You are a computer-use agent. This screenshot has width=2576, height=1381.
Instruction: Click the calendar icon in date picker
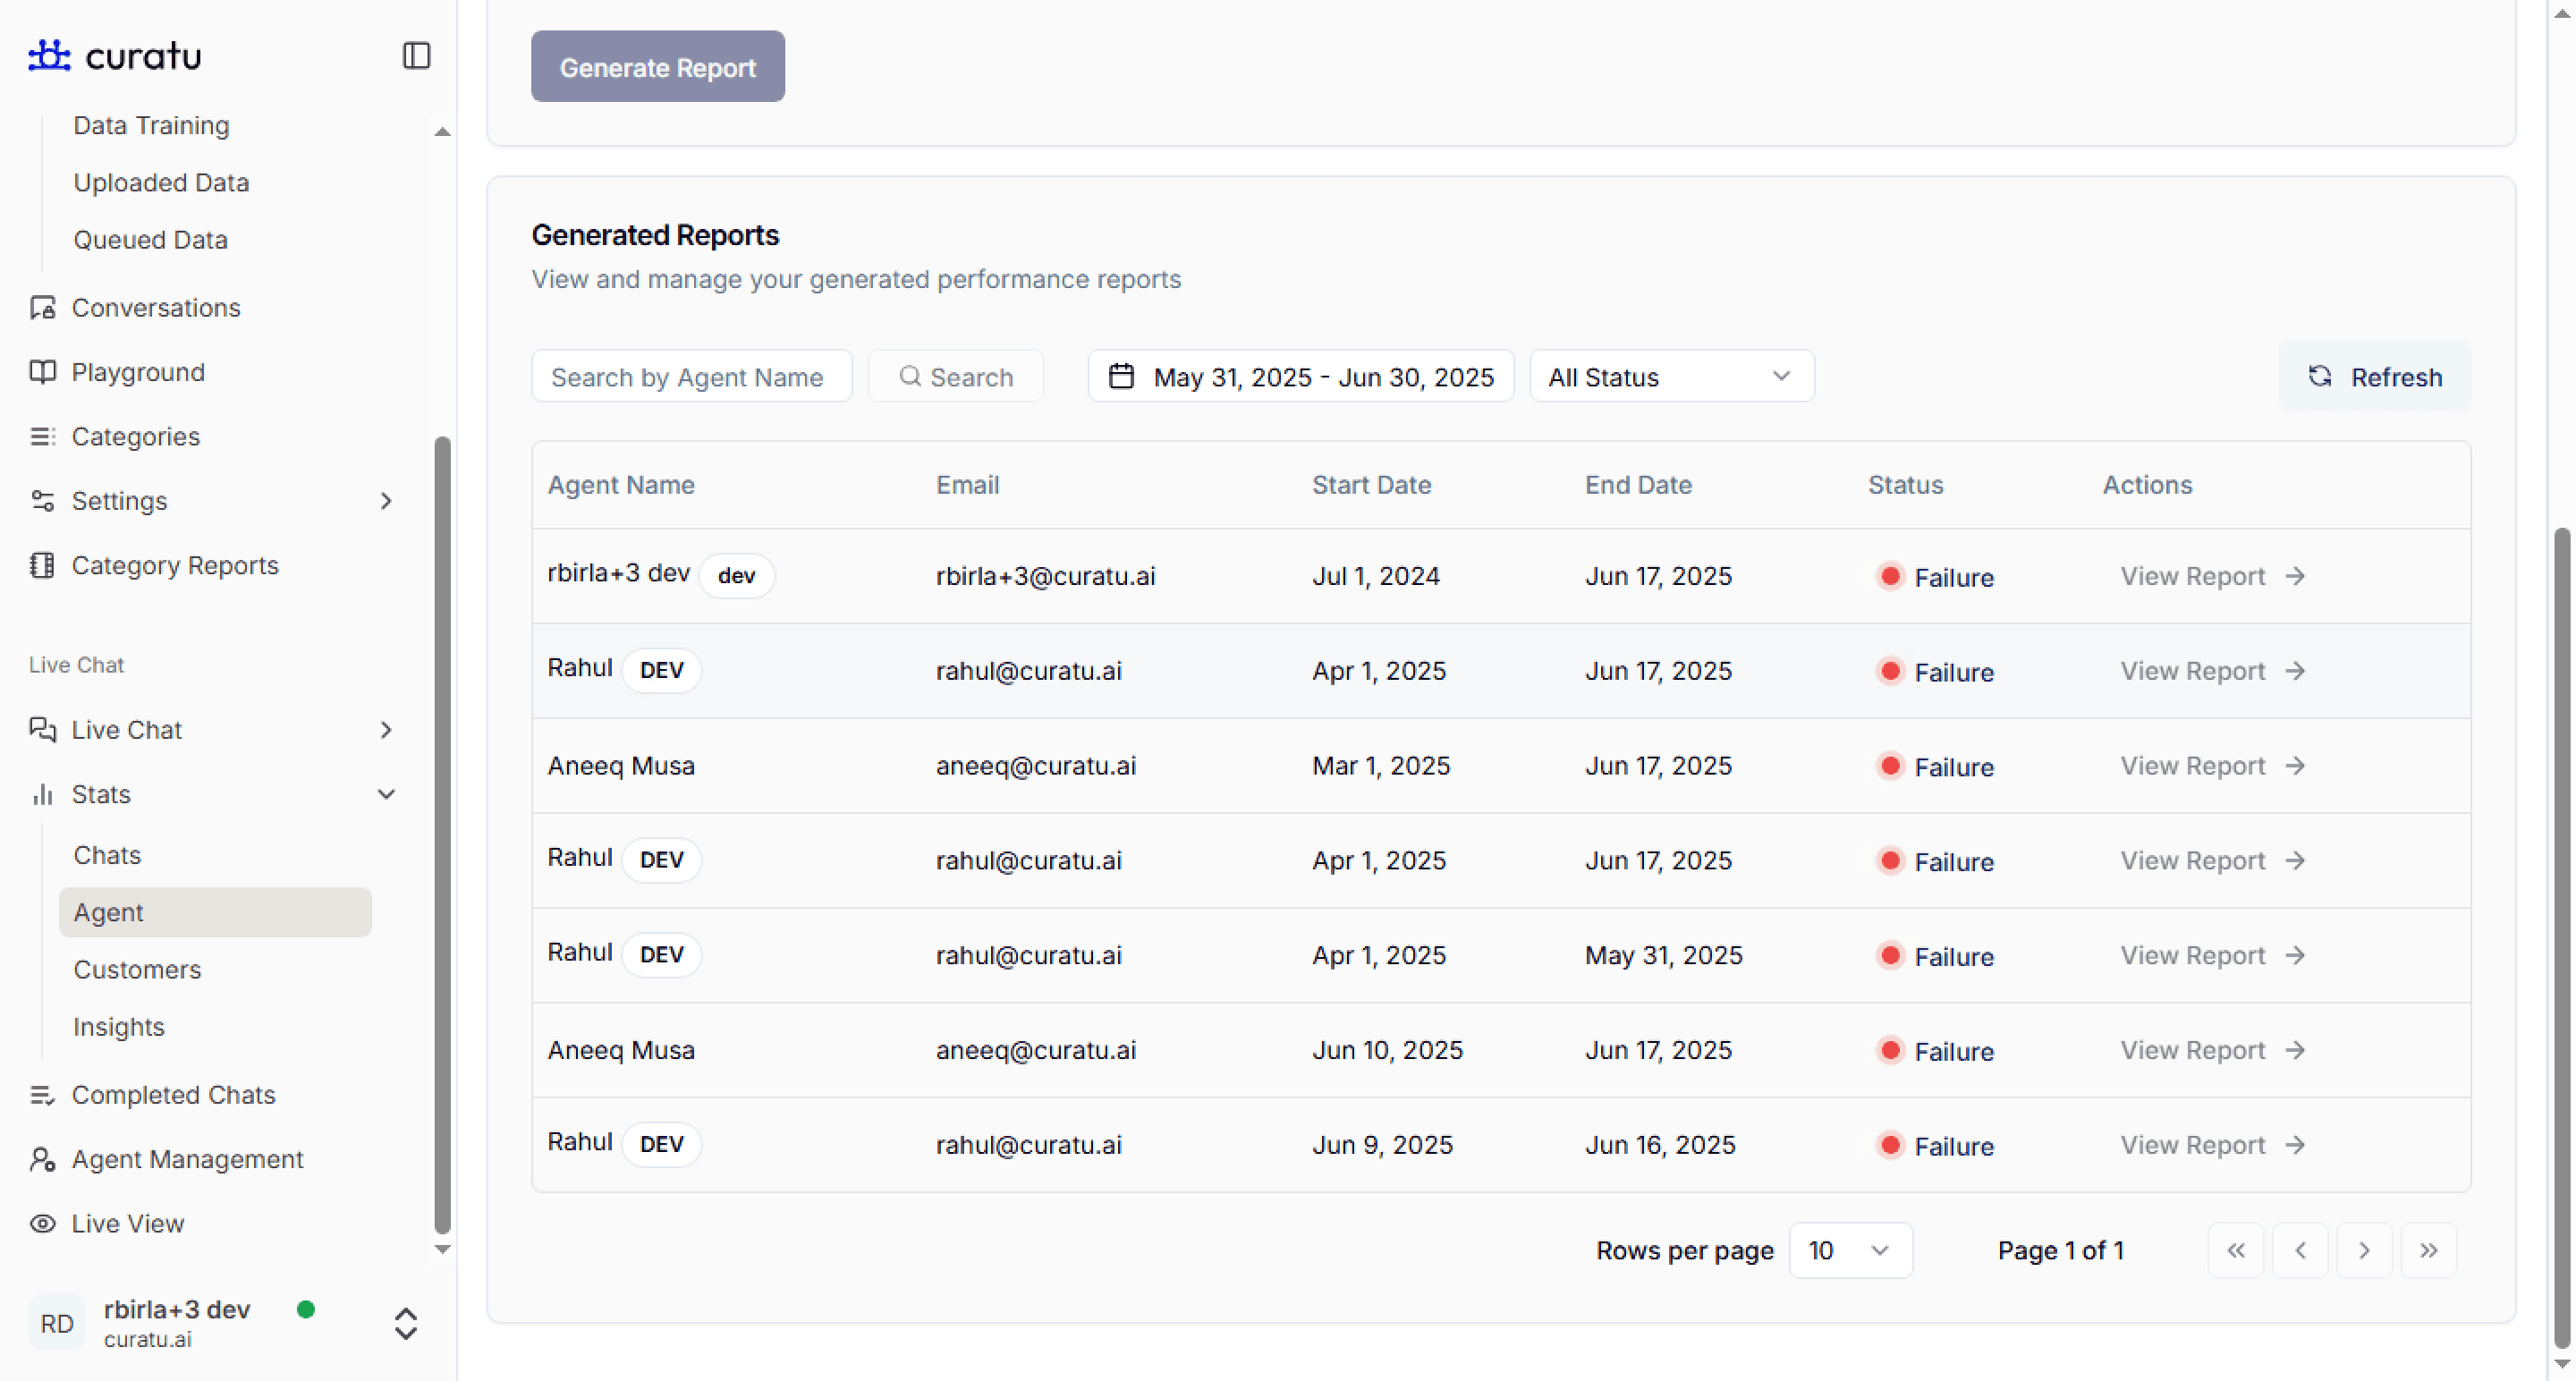1121,377
